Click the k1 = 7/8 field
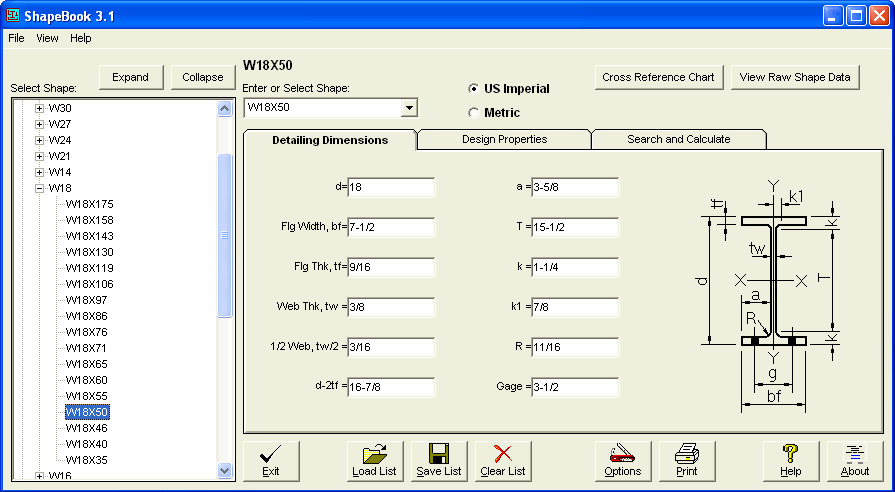The height and width of the screenshot is (492, 895). pyautogui.click(x=575, y=307)
